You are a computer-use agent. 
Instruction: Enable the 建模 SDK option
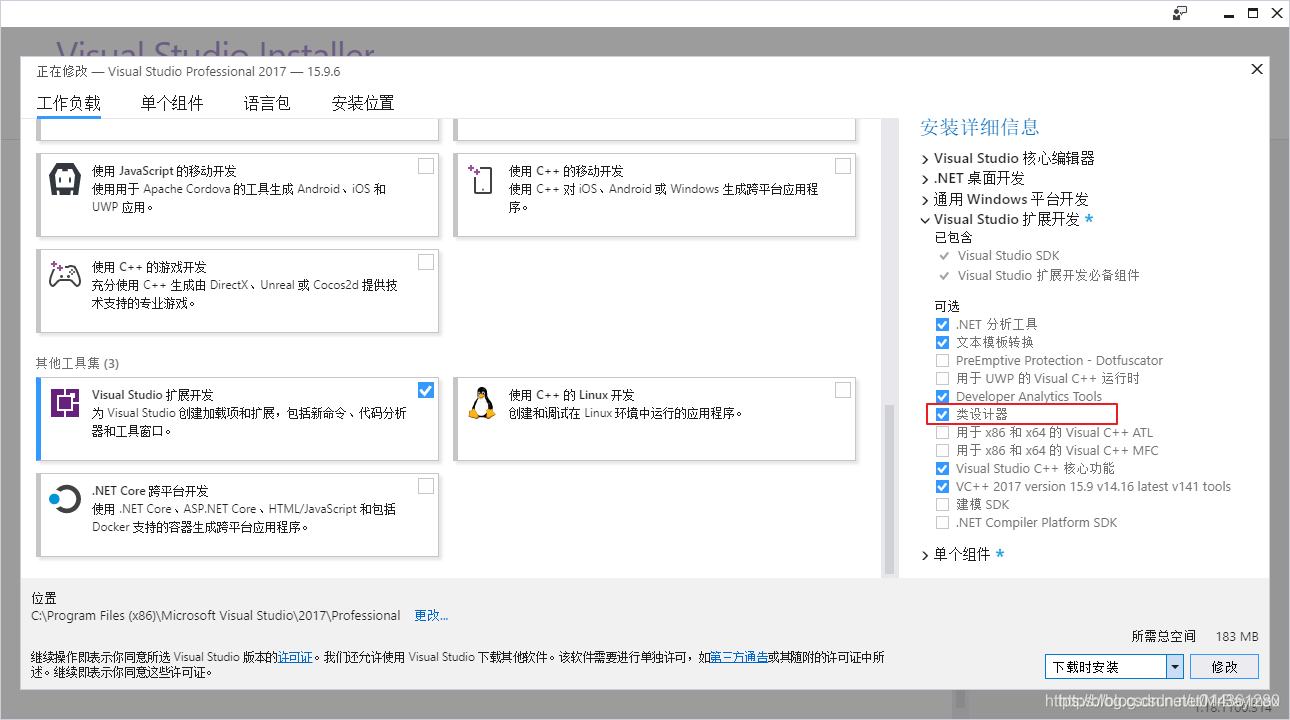[942, 504]
